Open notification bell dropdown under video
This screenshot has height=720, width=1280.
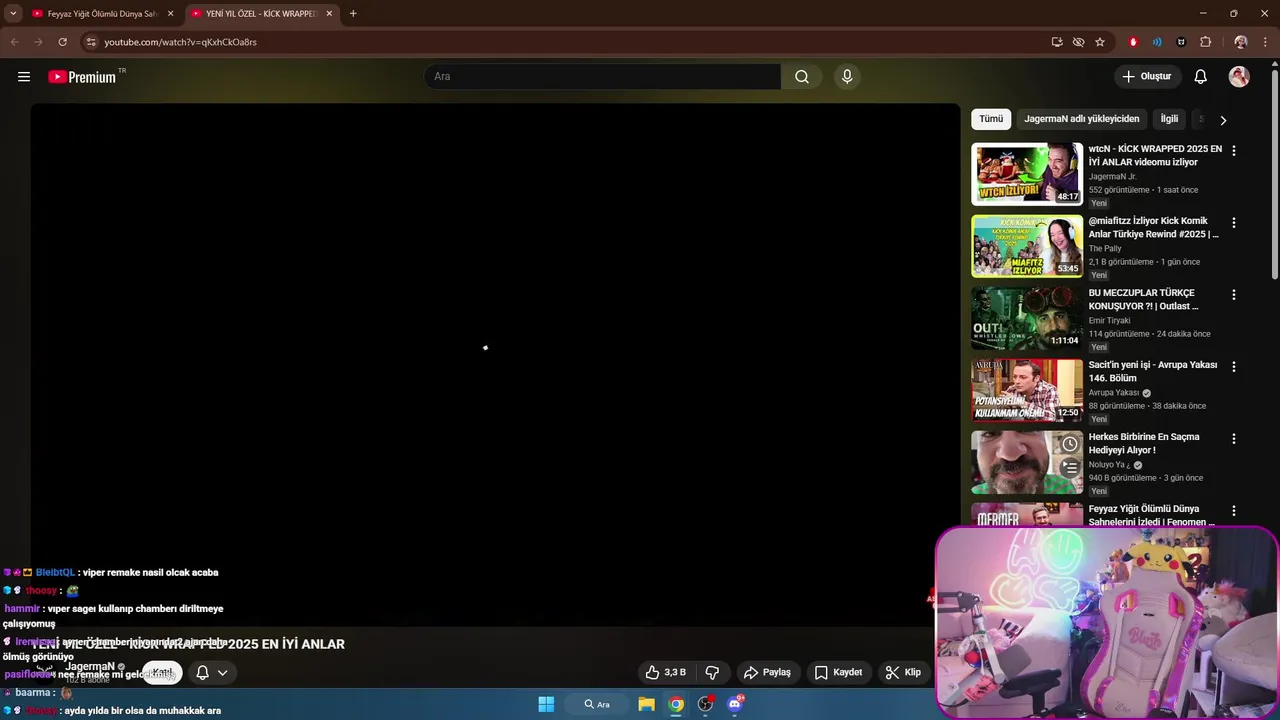tap(212, 672)
